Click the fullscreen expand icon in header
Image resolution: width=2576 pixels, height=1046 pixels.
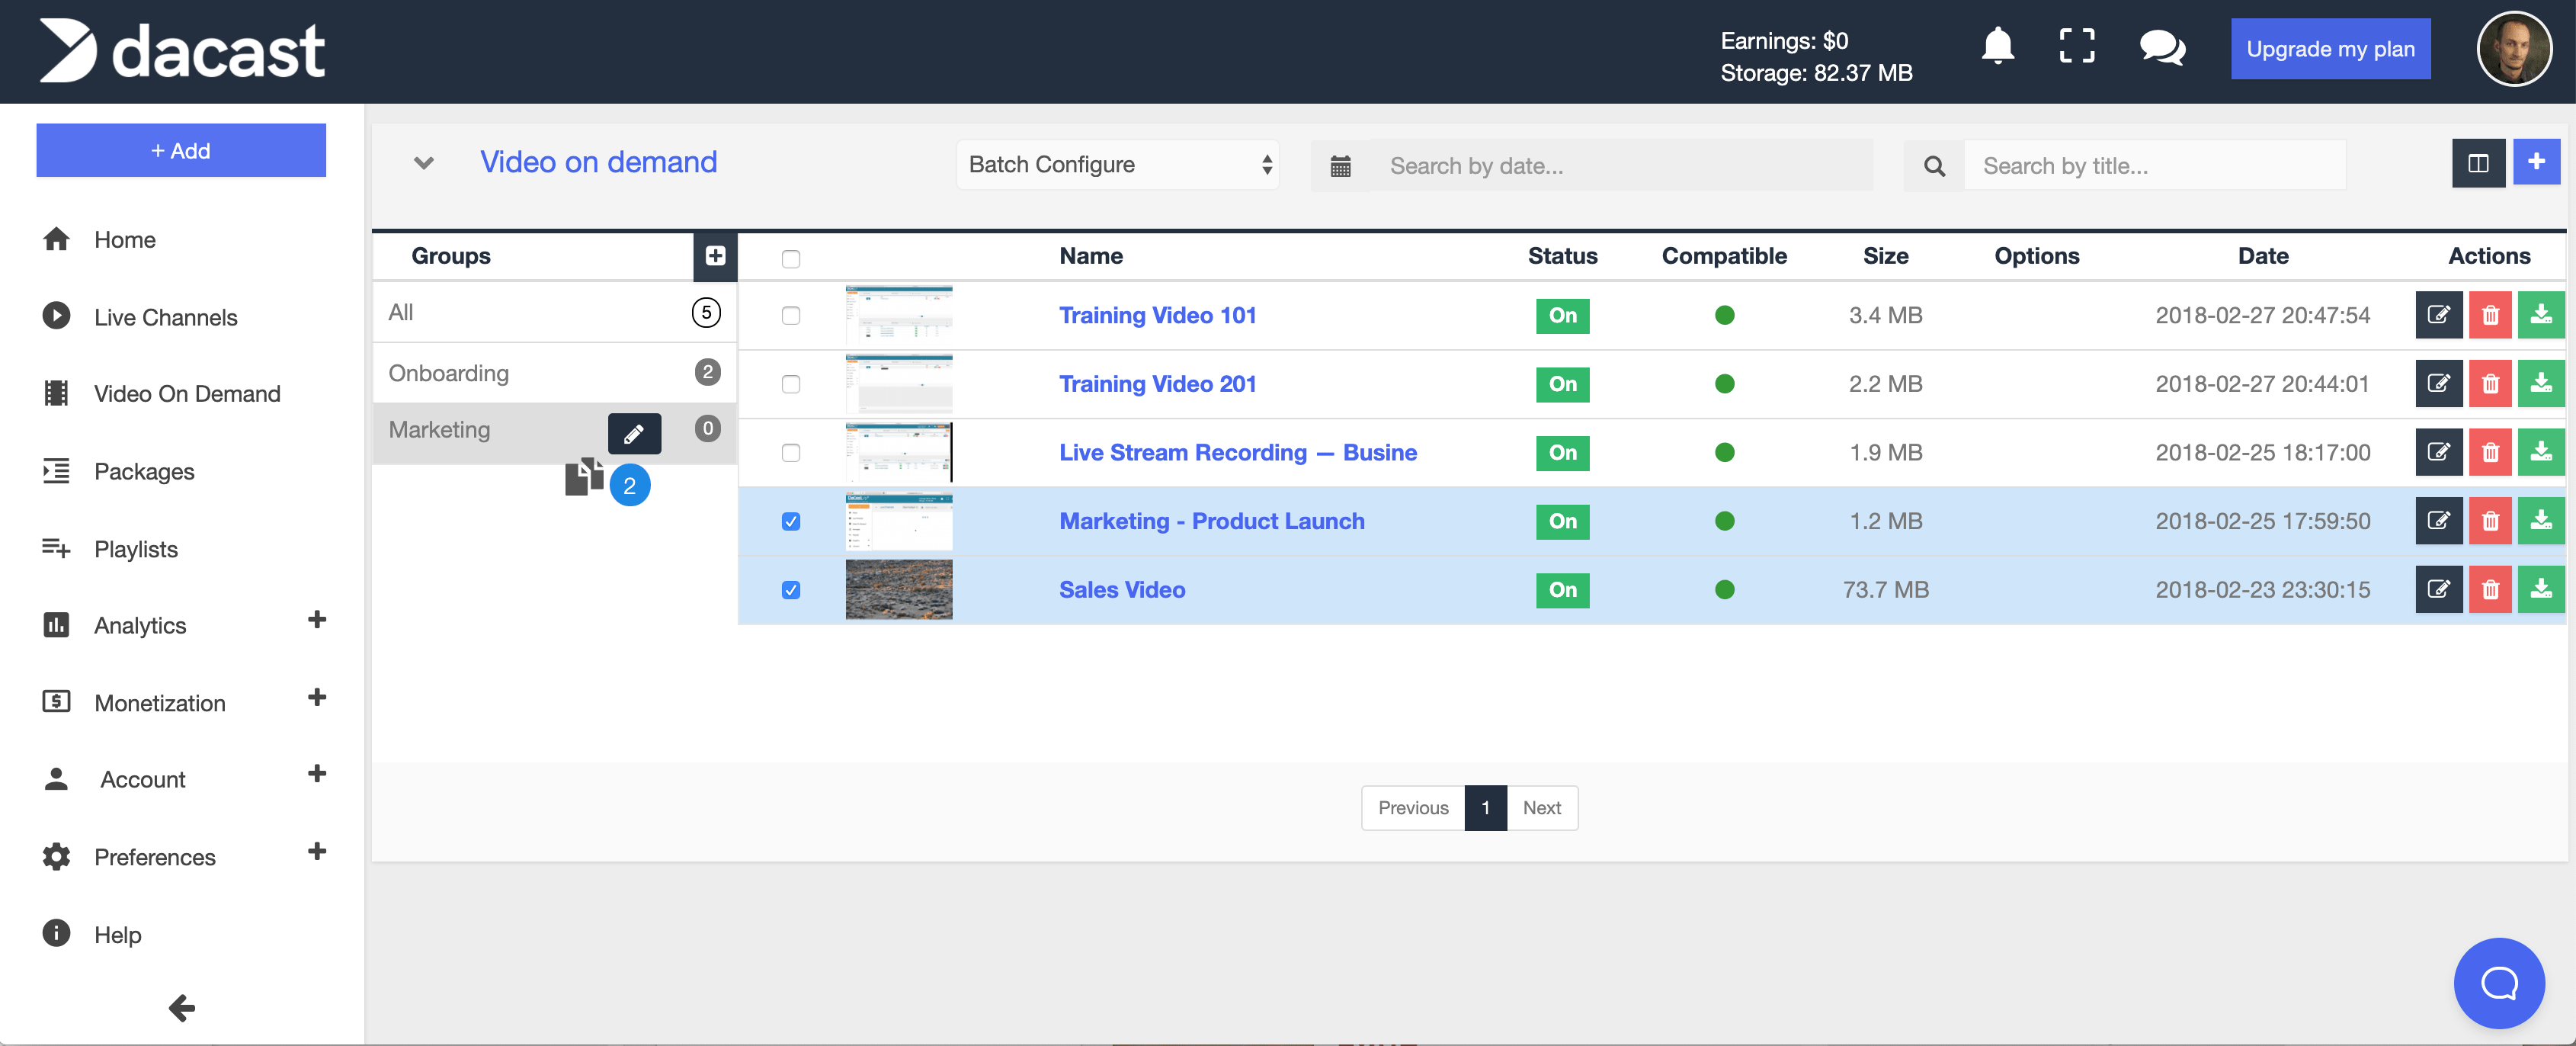(2077, 50)
